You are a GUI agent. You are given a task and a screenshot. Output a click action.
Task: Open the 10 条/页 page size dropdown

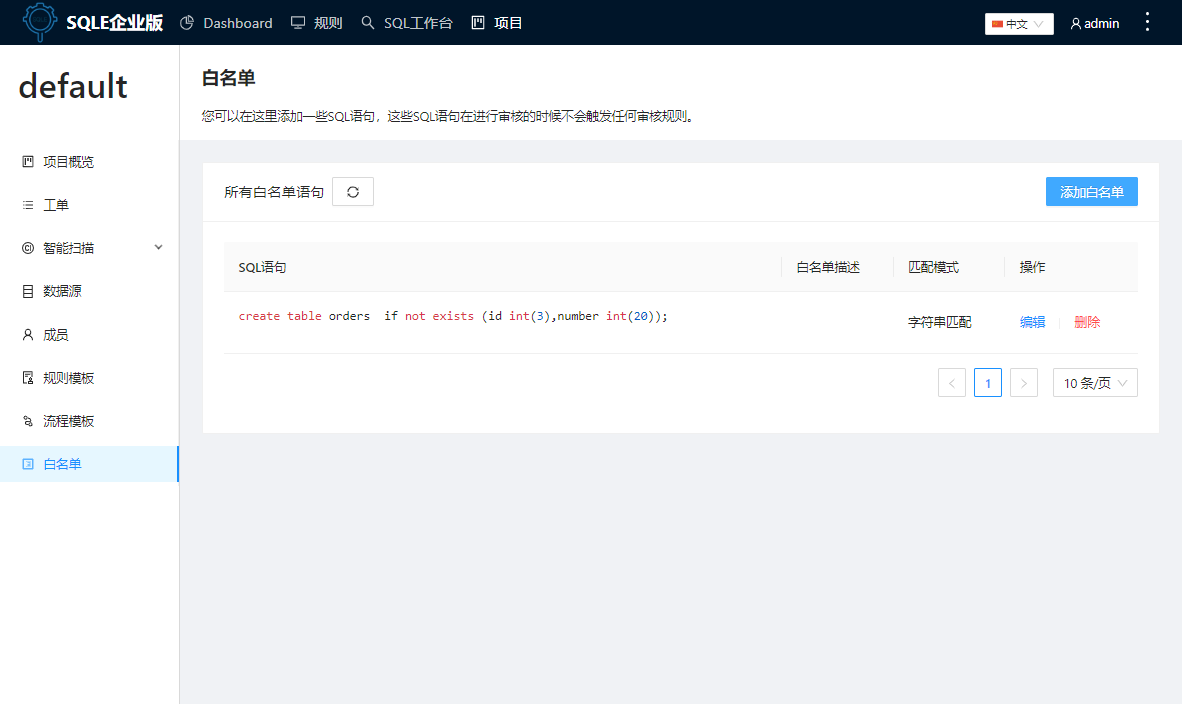tap(1095, 383)
